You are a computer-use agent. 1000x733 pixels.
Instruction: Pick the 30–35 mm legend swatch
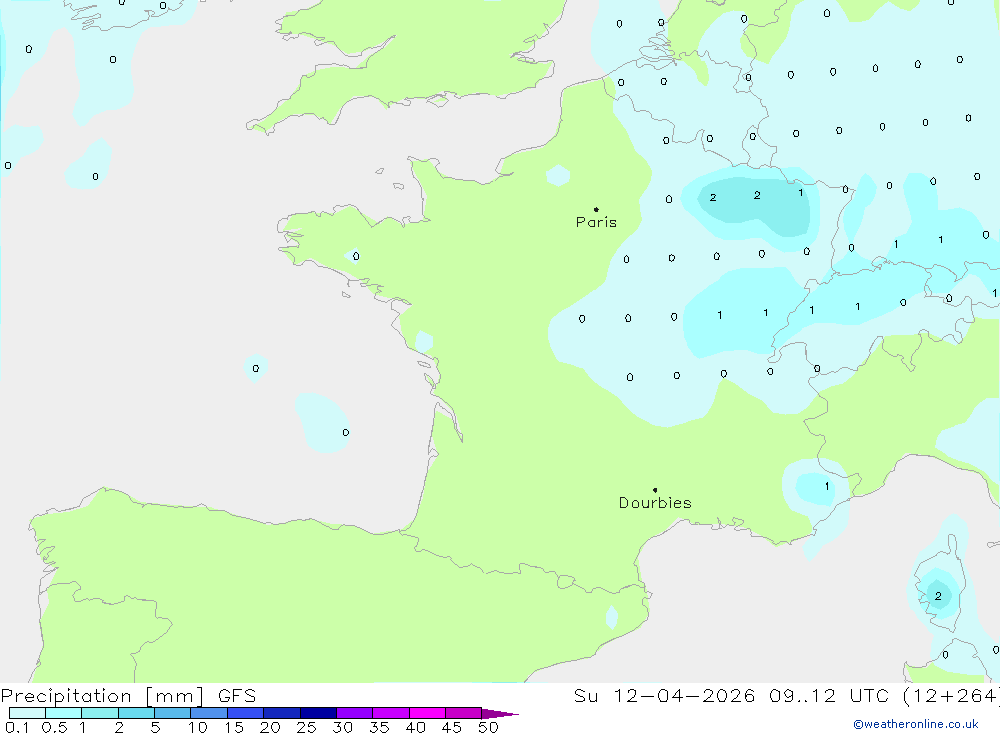pos(355,713)
